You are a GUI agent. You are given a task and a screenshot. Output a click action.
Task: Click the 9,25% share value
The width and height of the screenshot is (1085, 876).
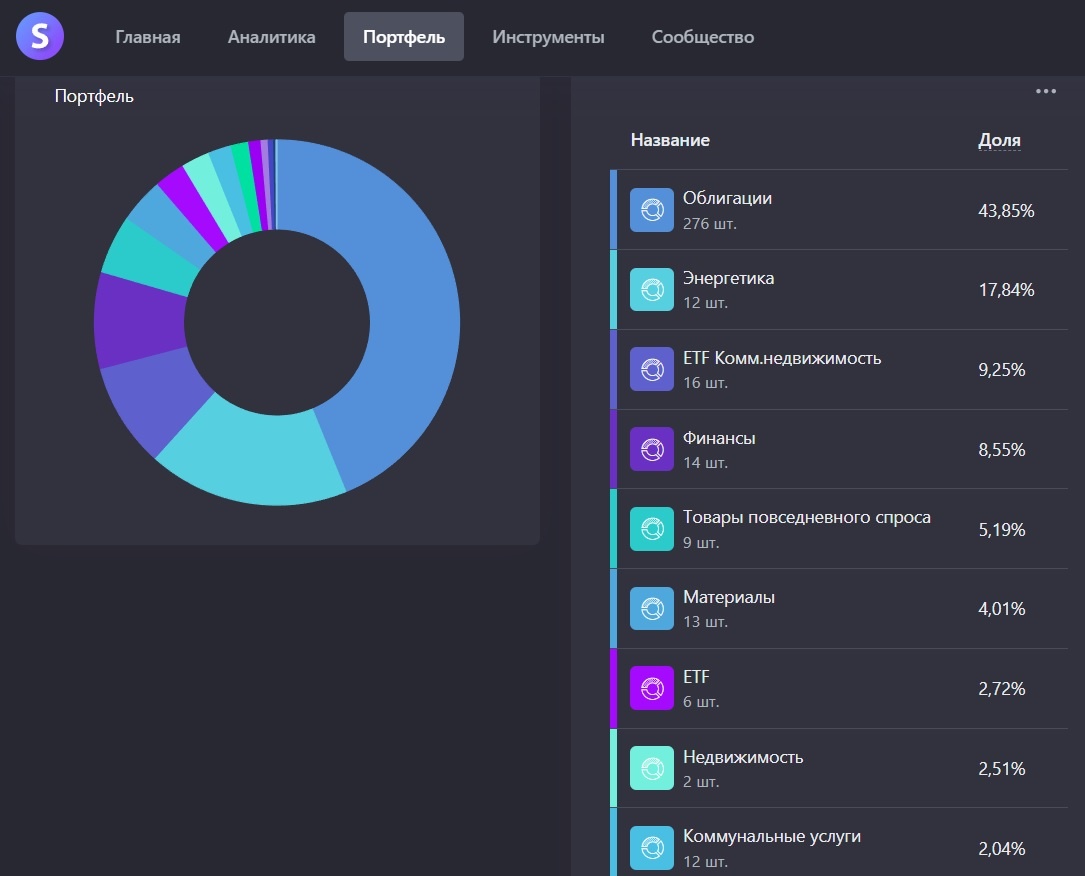pyautogui.click(x=1001, y=369)
